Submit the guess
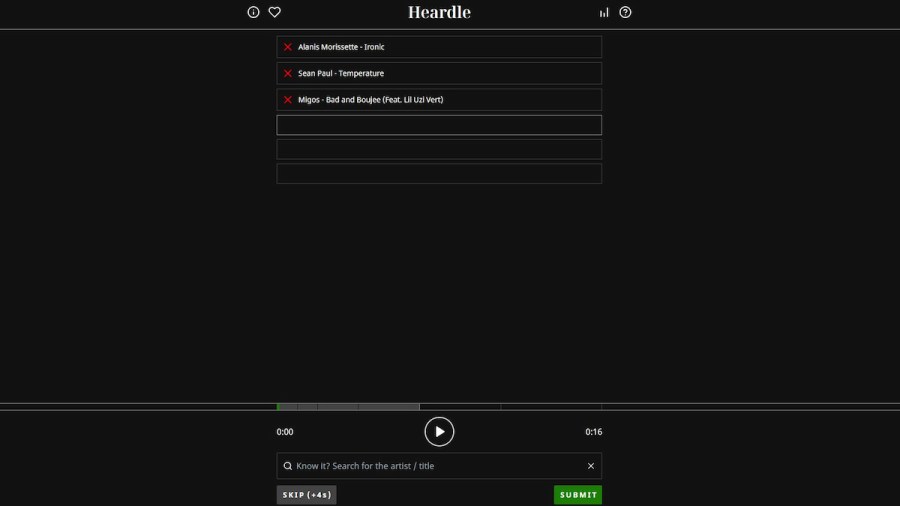 (578, 495)
